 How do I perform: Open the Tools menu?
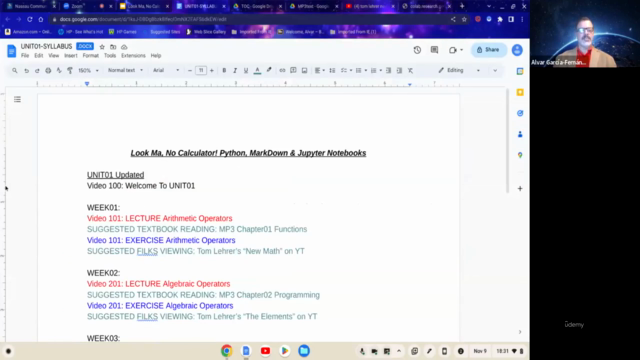(110, 56)
